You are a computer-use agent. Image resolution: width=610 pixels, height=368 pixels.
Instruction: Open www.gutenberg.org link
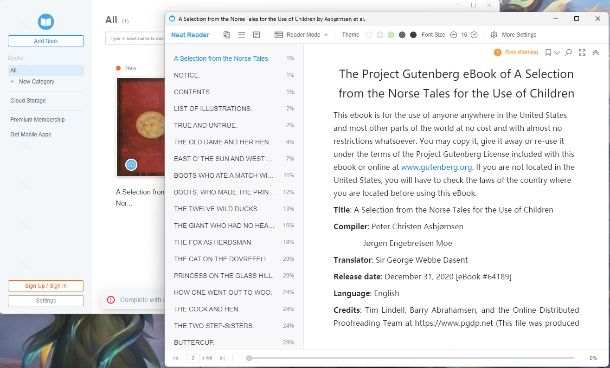pyautogui.click(x=436, y=167)
